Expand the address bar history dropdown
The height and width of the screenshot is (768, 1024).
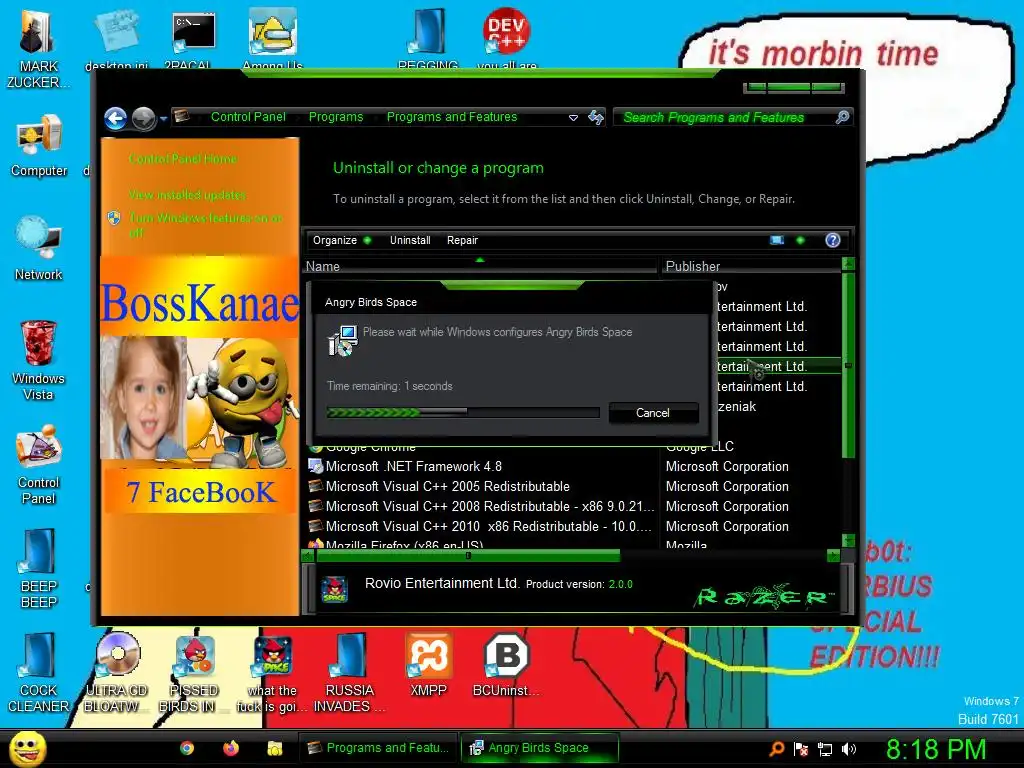[573, 118]
